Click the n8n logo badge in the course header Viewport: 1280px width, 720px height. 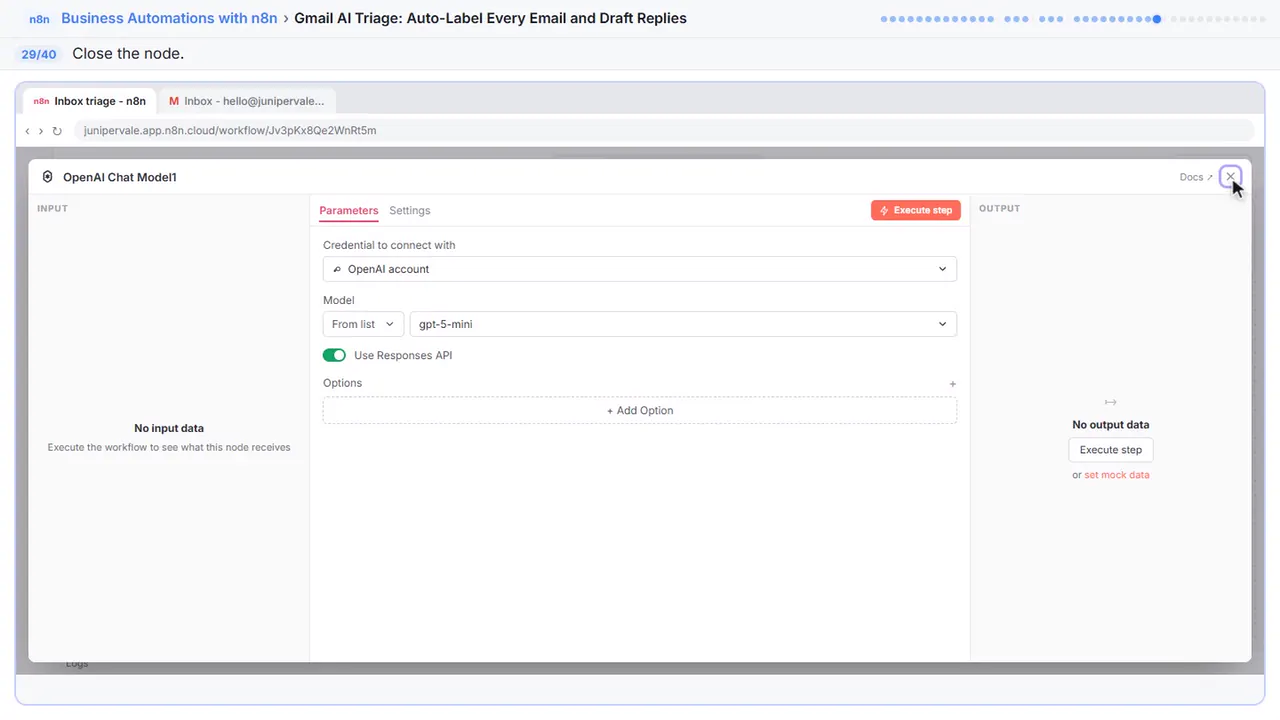point(40,18)
